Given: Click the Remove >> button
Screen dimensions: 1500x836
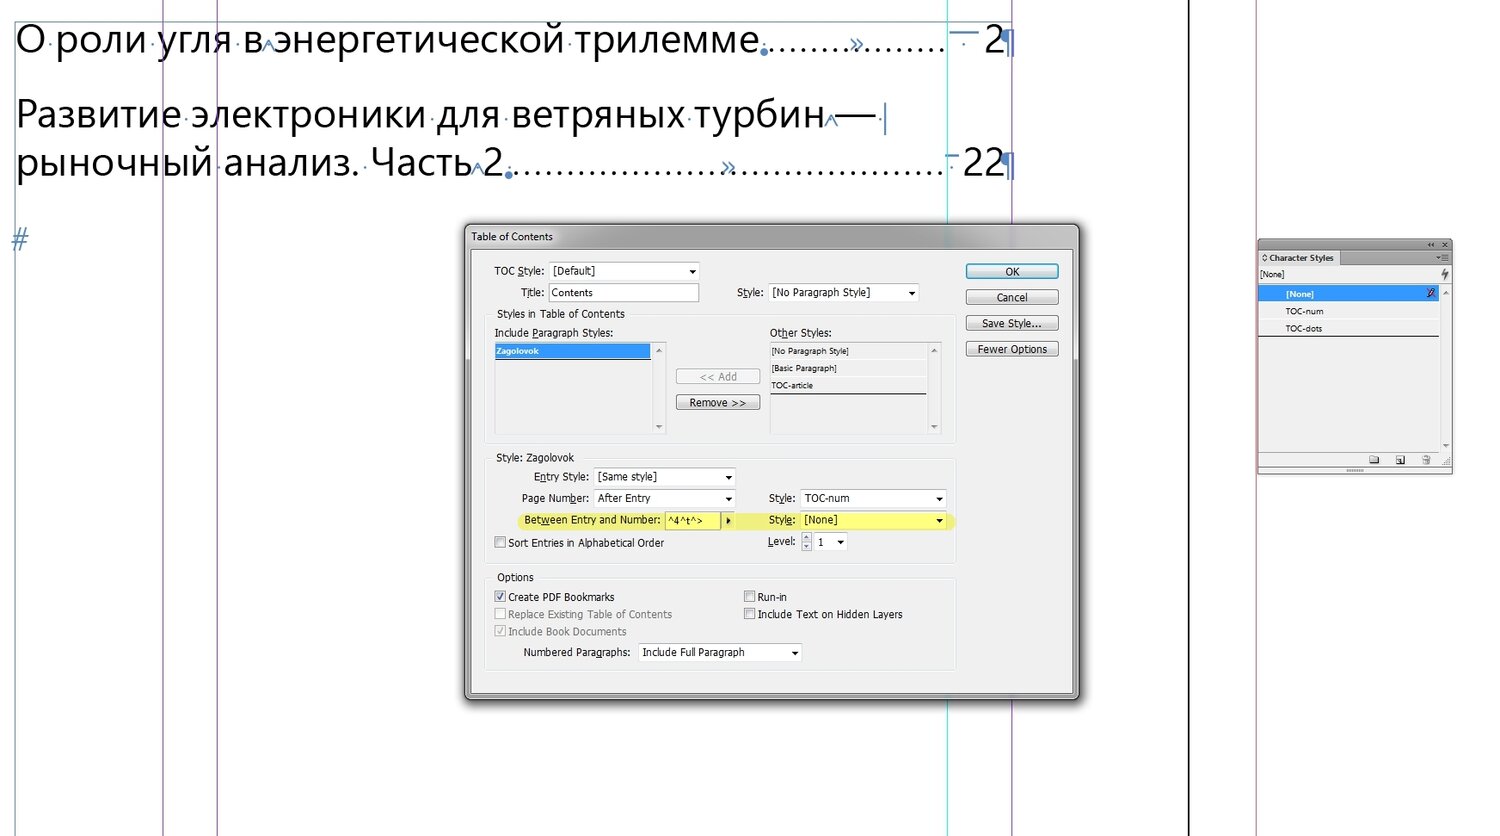Looking at the screenshot, I should (718, 403).
